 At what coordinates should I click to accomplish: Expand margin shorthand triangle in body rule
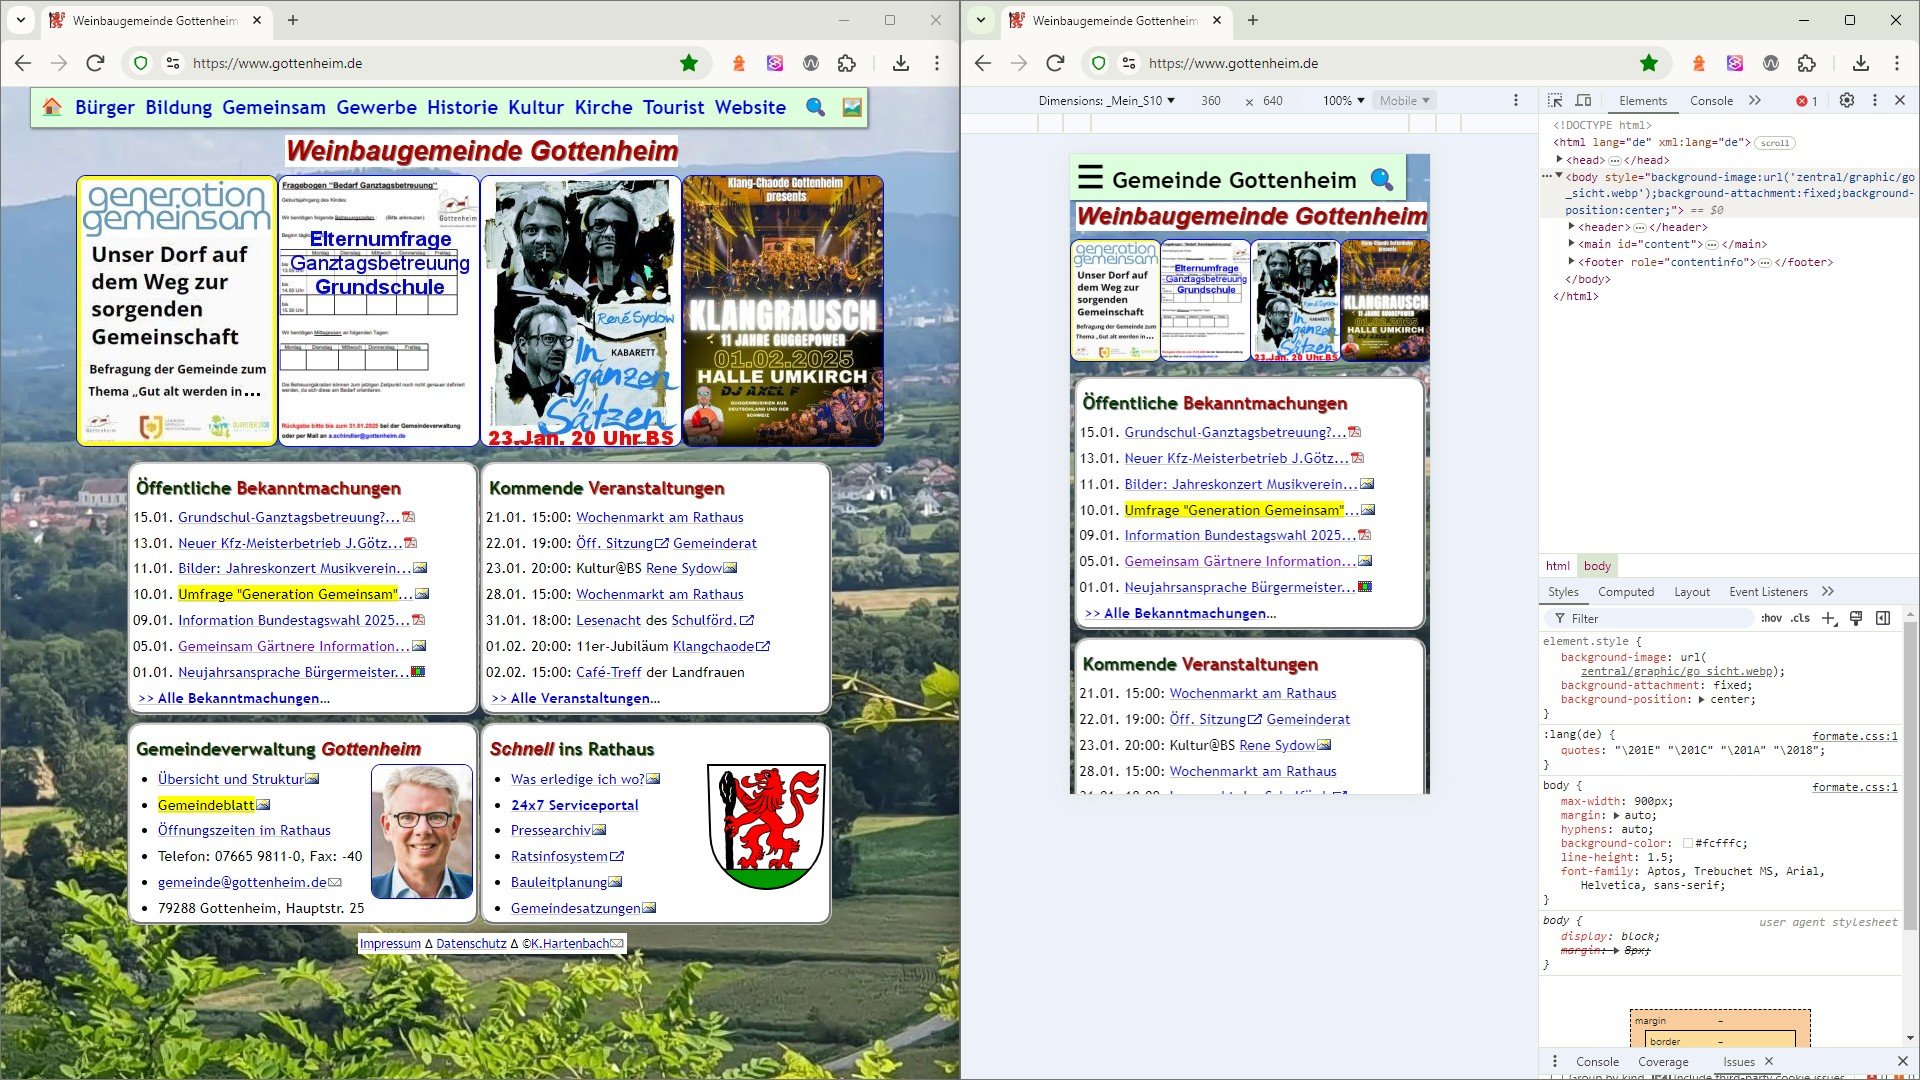coord(1616,815)
